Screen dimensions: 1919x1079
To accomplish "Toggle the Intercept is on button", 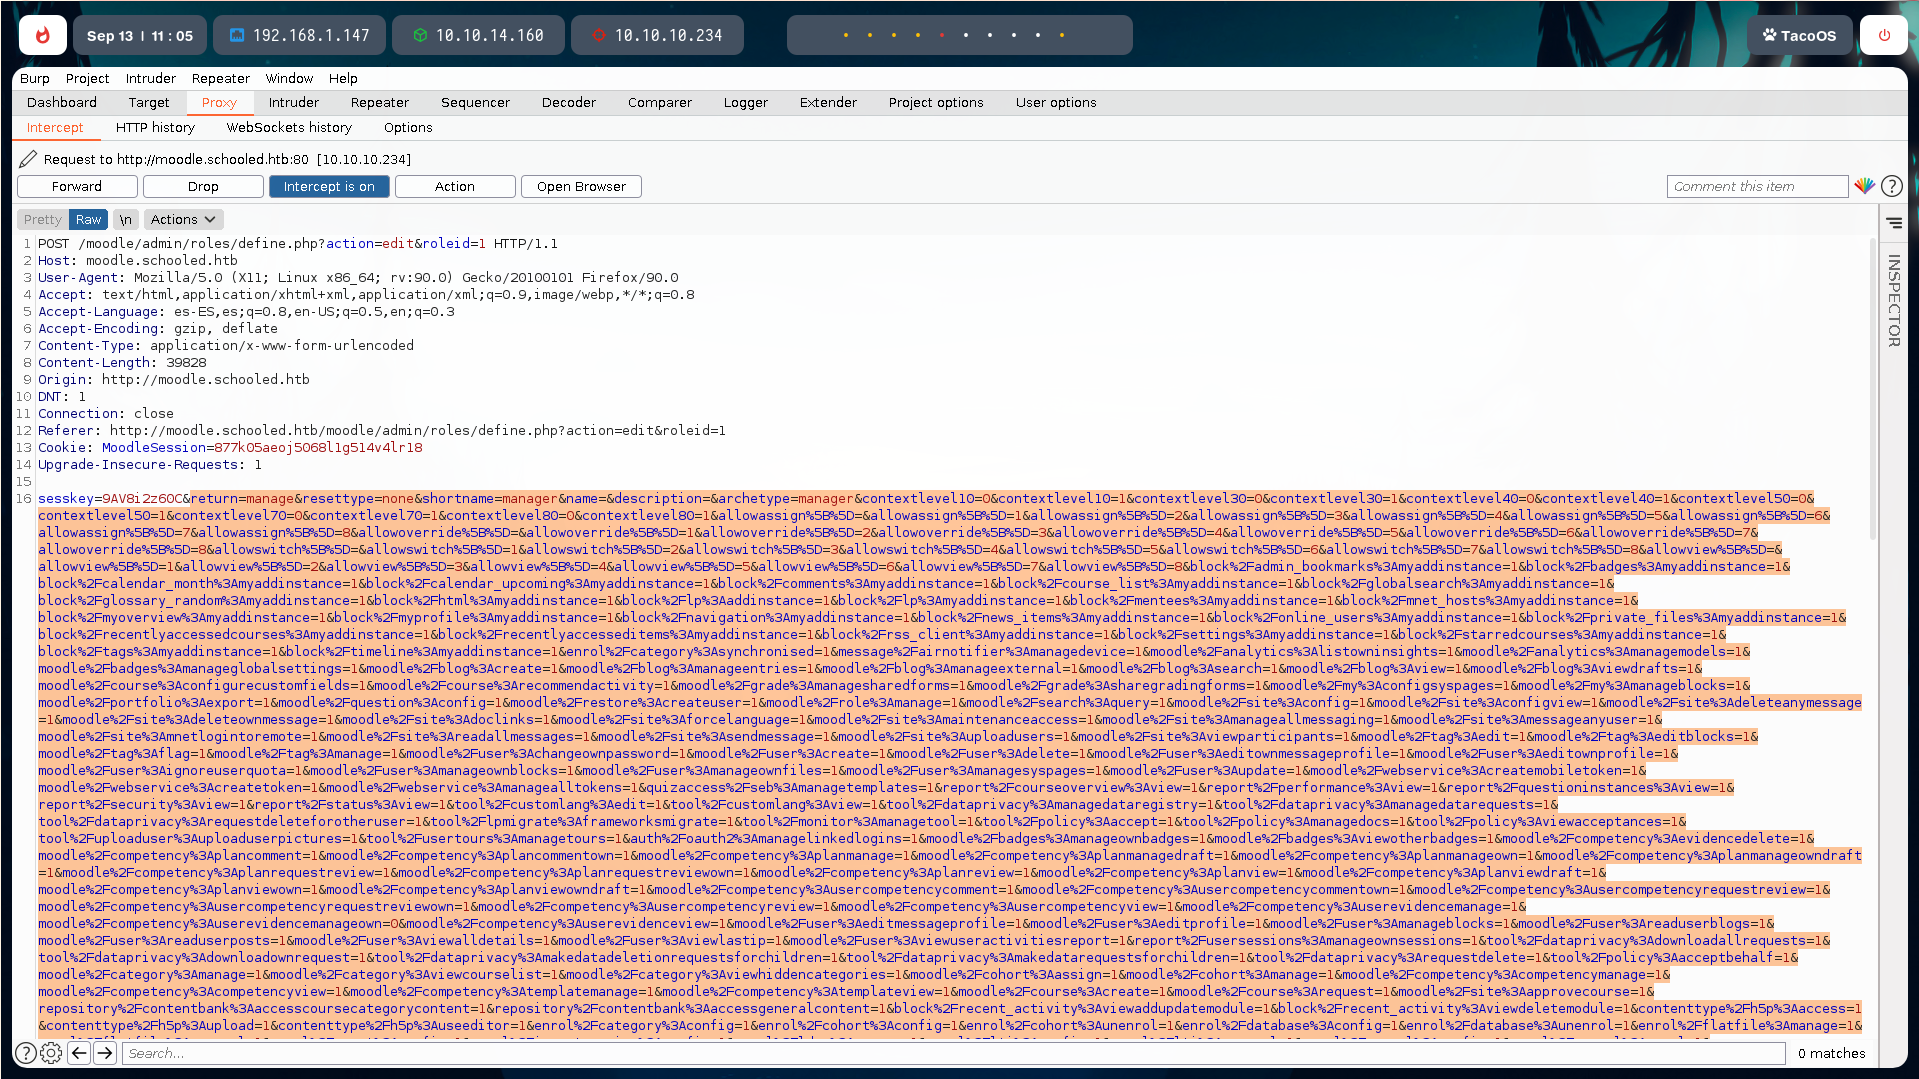I will (x=329, y=187).
